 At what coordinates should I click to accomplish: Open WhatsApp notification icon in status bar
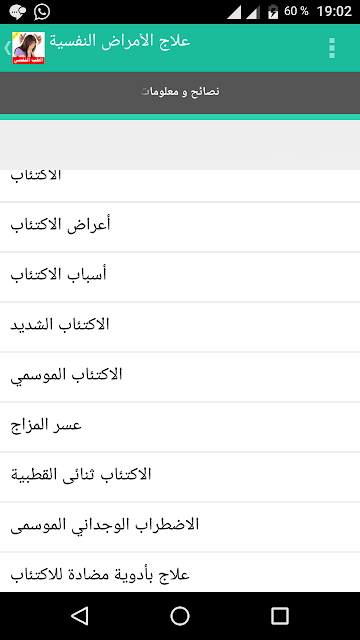click(x=42, y=11)
